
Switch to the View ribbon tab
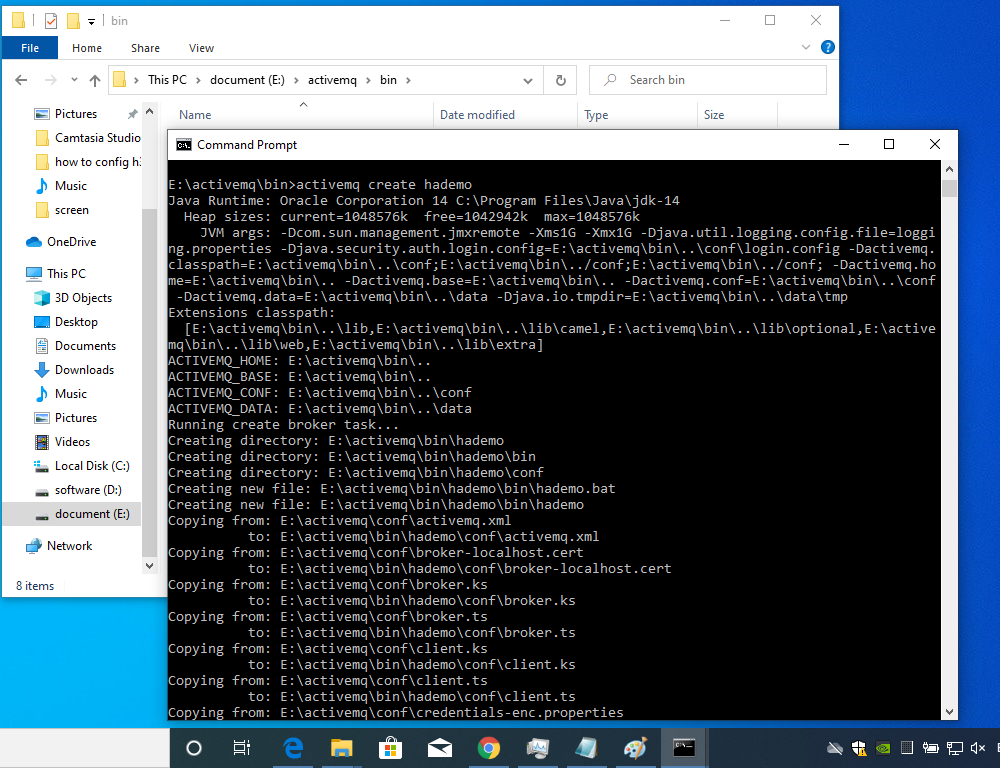point(201,48)
